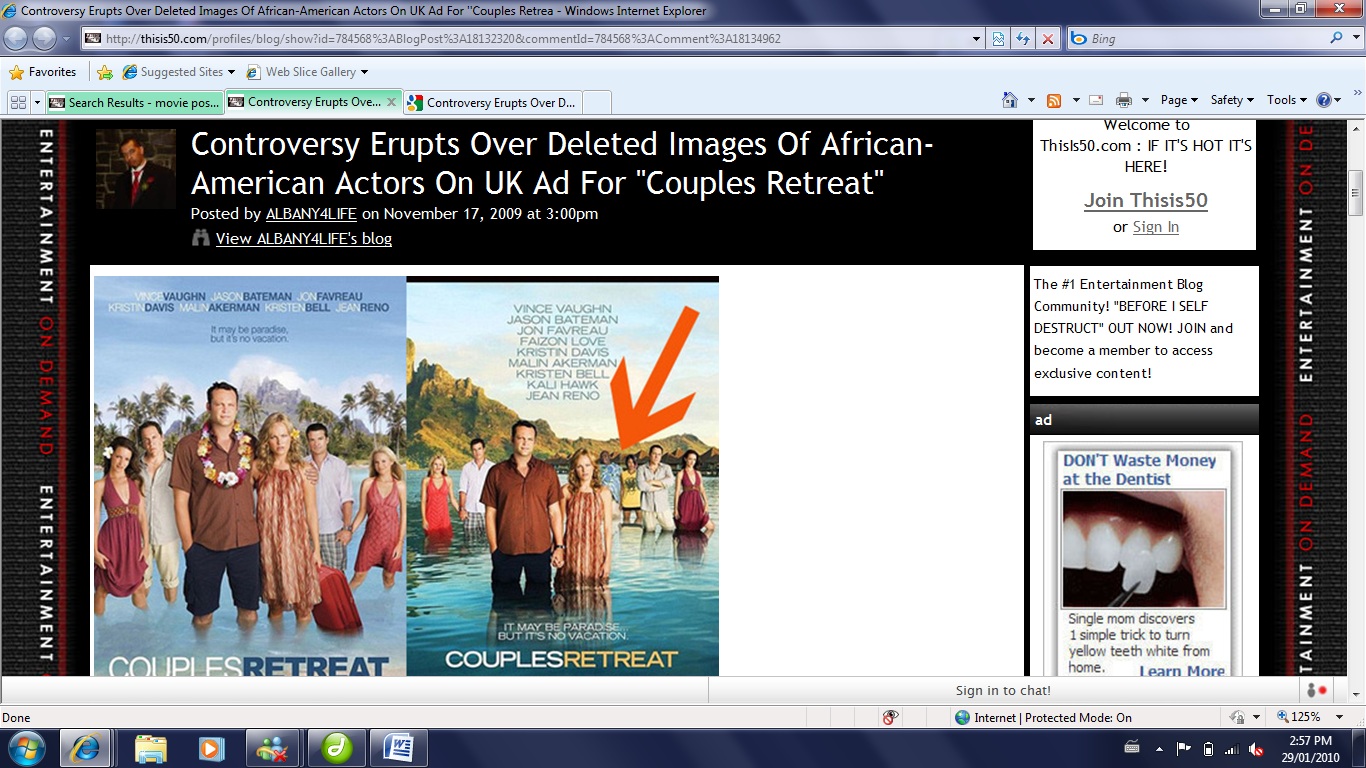
Task: Open Windows Explorer folder taskbar icon
Action: (x=150, y=748)
